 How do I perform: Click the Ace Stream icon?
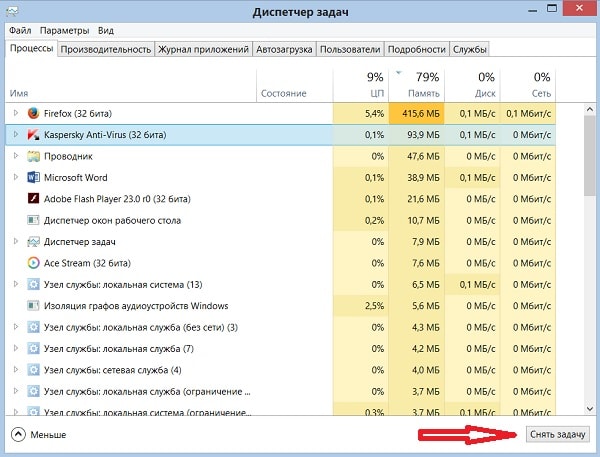(33, 263)
